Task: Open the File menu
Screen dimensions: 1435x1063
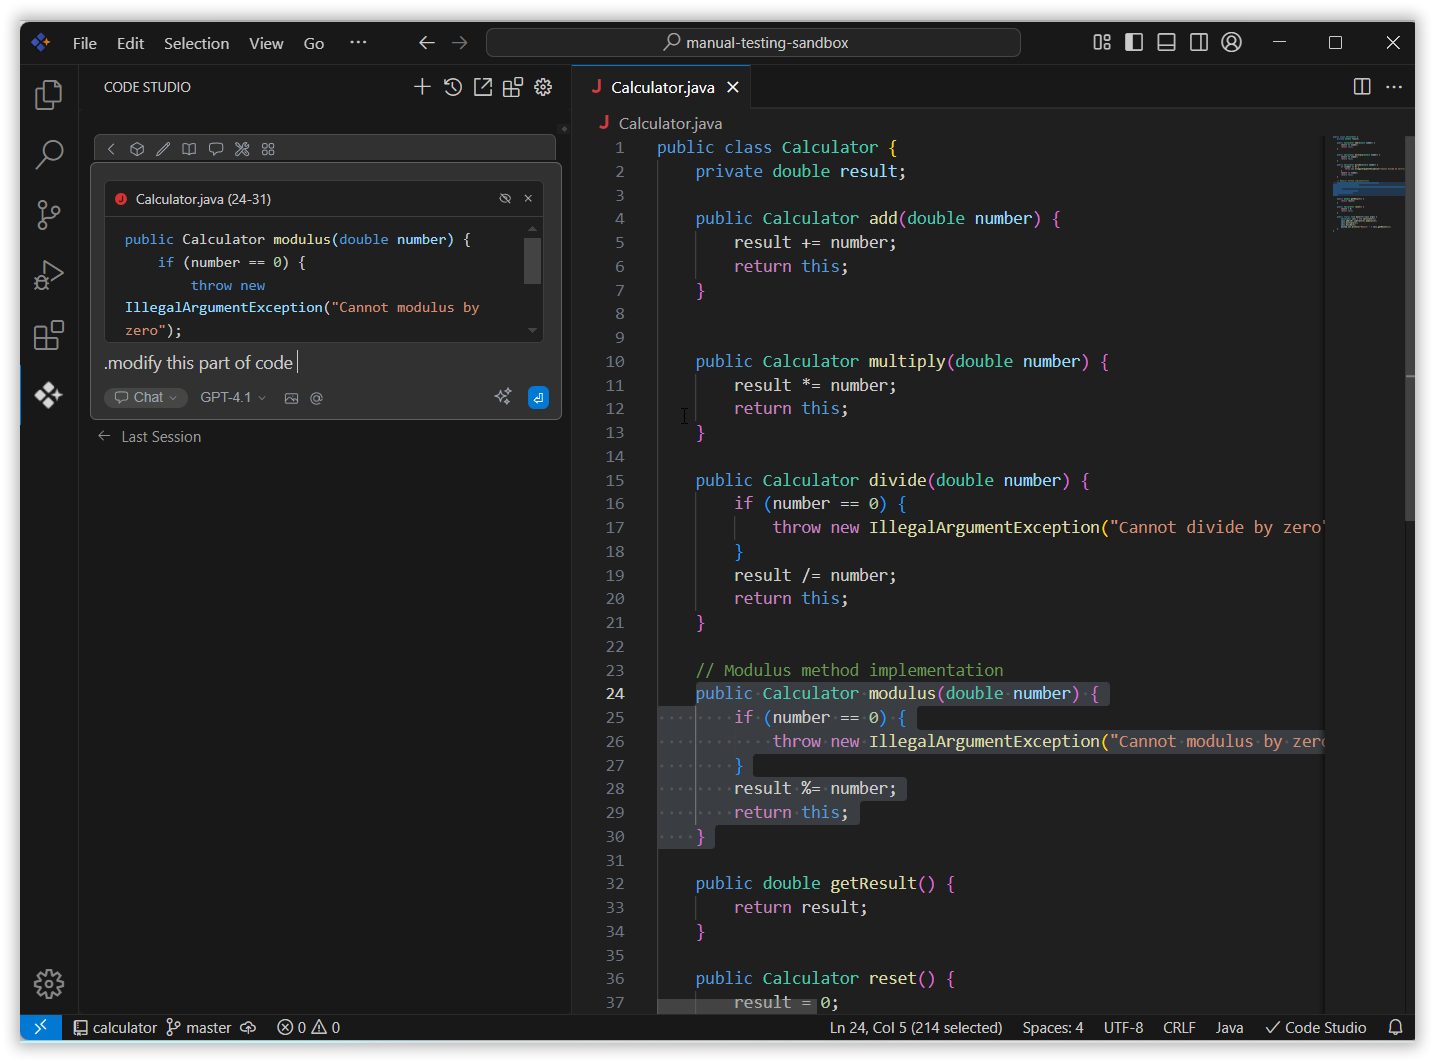Action: (x=85, y=43)
